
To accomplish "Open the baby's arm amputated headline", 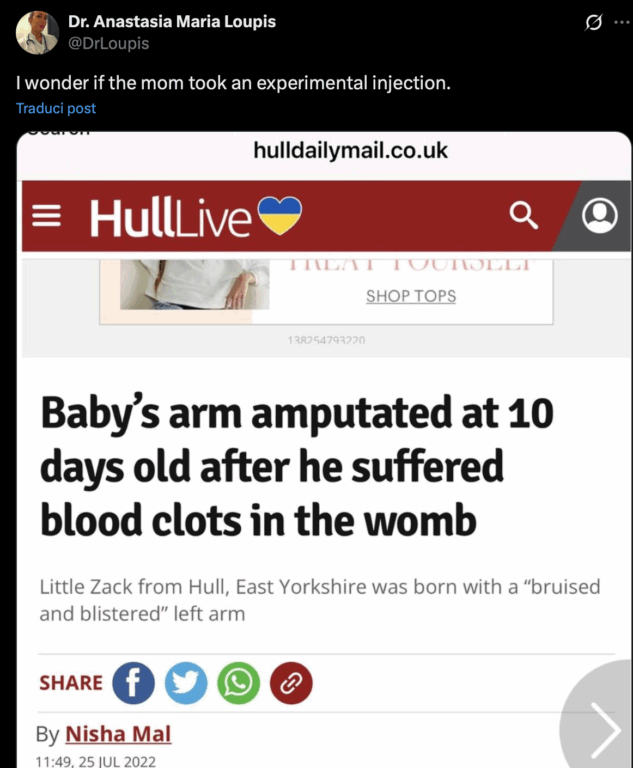I will [x=297, y=465].
